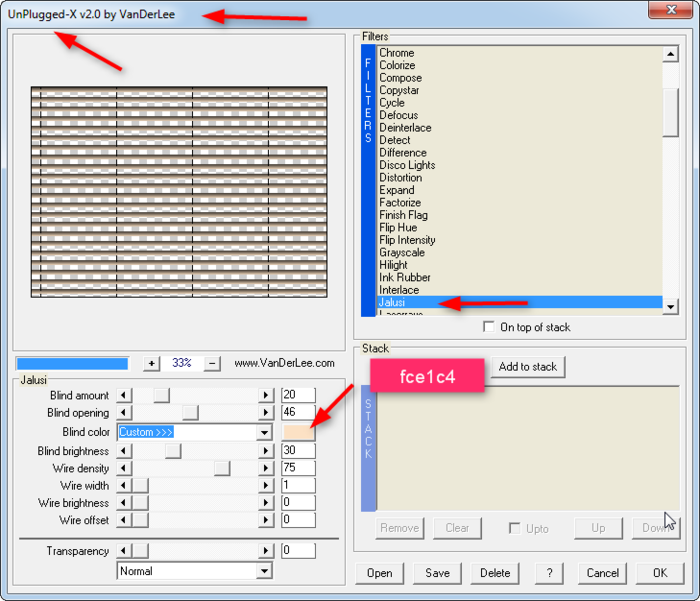Decrease Blind amount with left arrow

[x=124, y=395]
